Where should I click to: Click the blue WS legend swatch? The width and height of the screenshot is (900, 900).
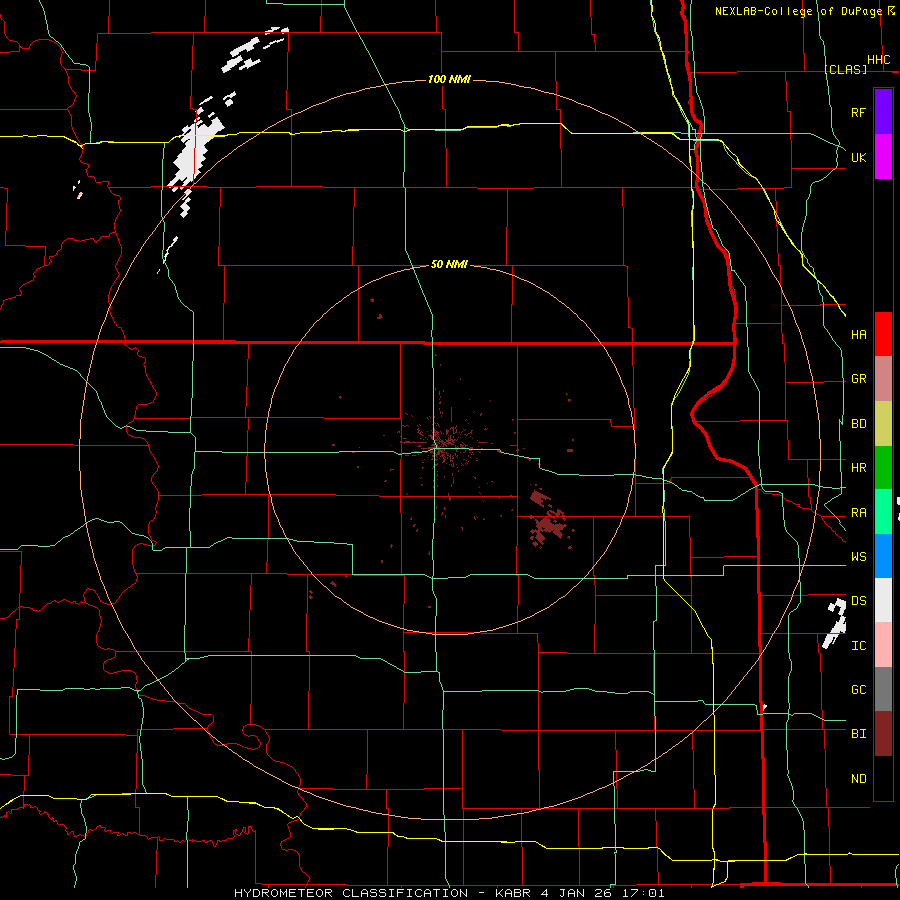[x=883, y=556]
